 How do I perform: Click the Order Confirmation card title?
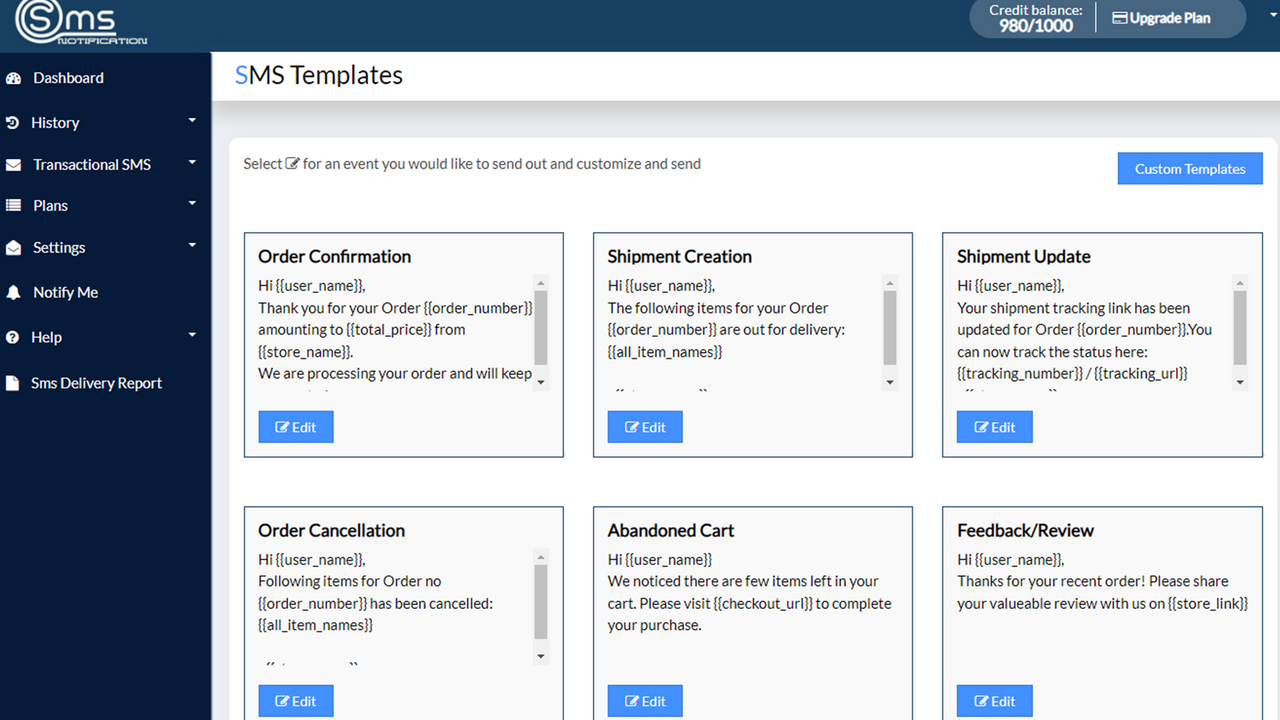point(335,256)
